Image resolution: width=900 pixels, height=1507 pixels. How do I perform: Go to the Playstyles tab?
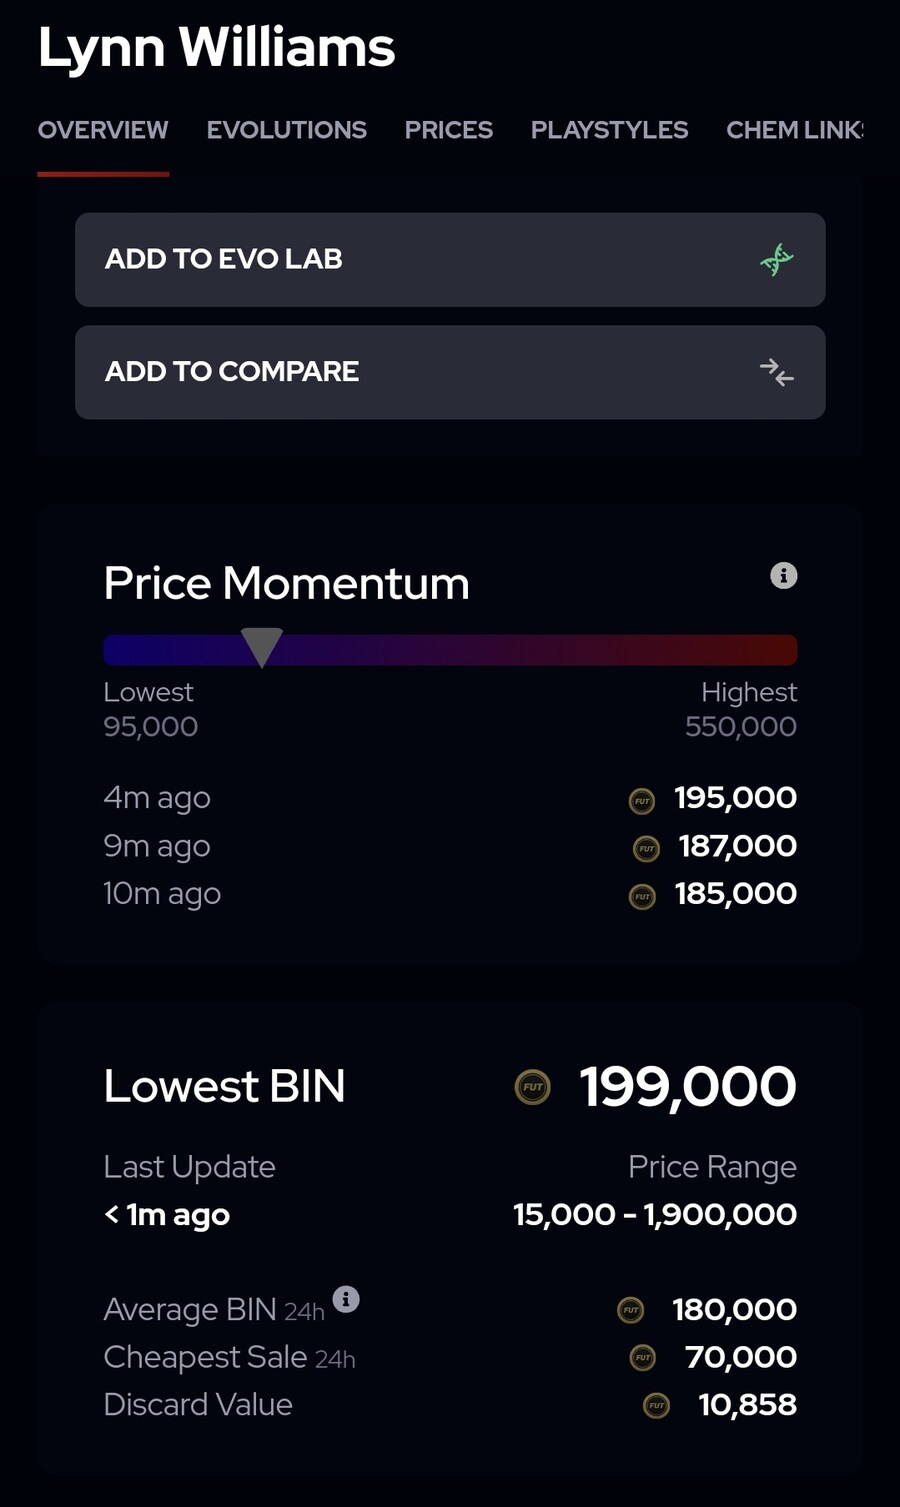point(609,130)
